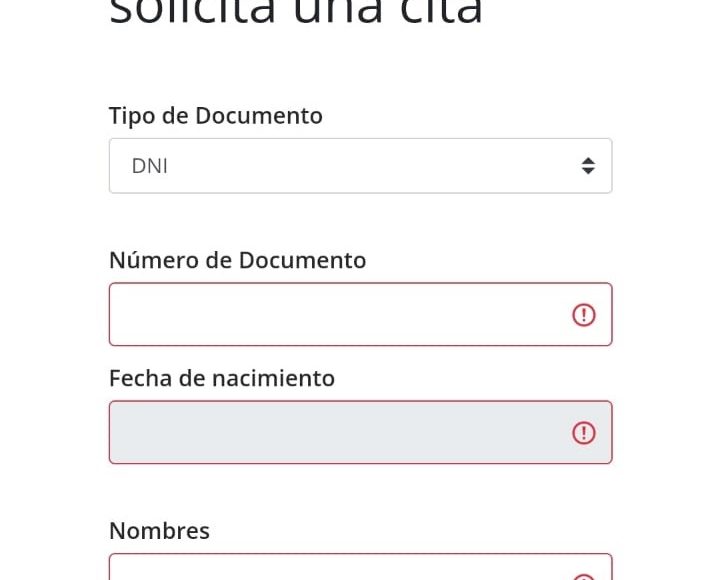Click the red border of the document number box
Viewport: 715px width, 580px height.
[361, 283]
